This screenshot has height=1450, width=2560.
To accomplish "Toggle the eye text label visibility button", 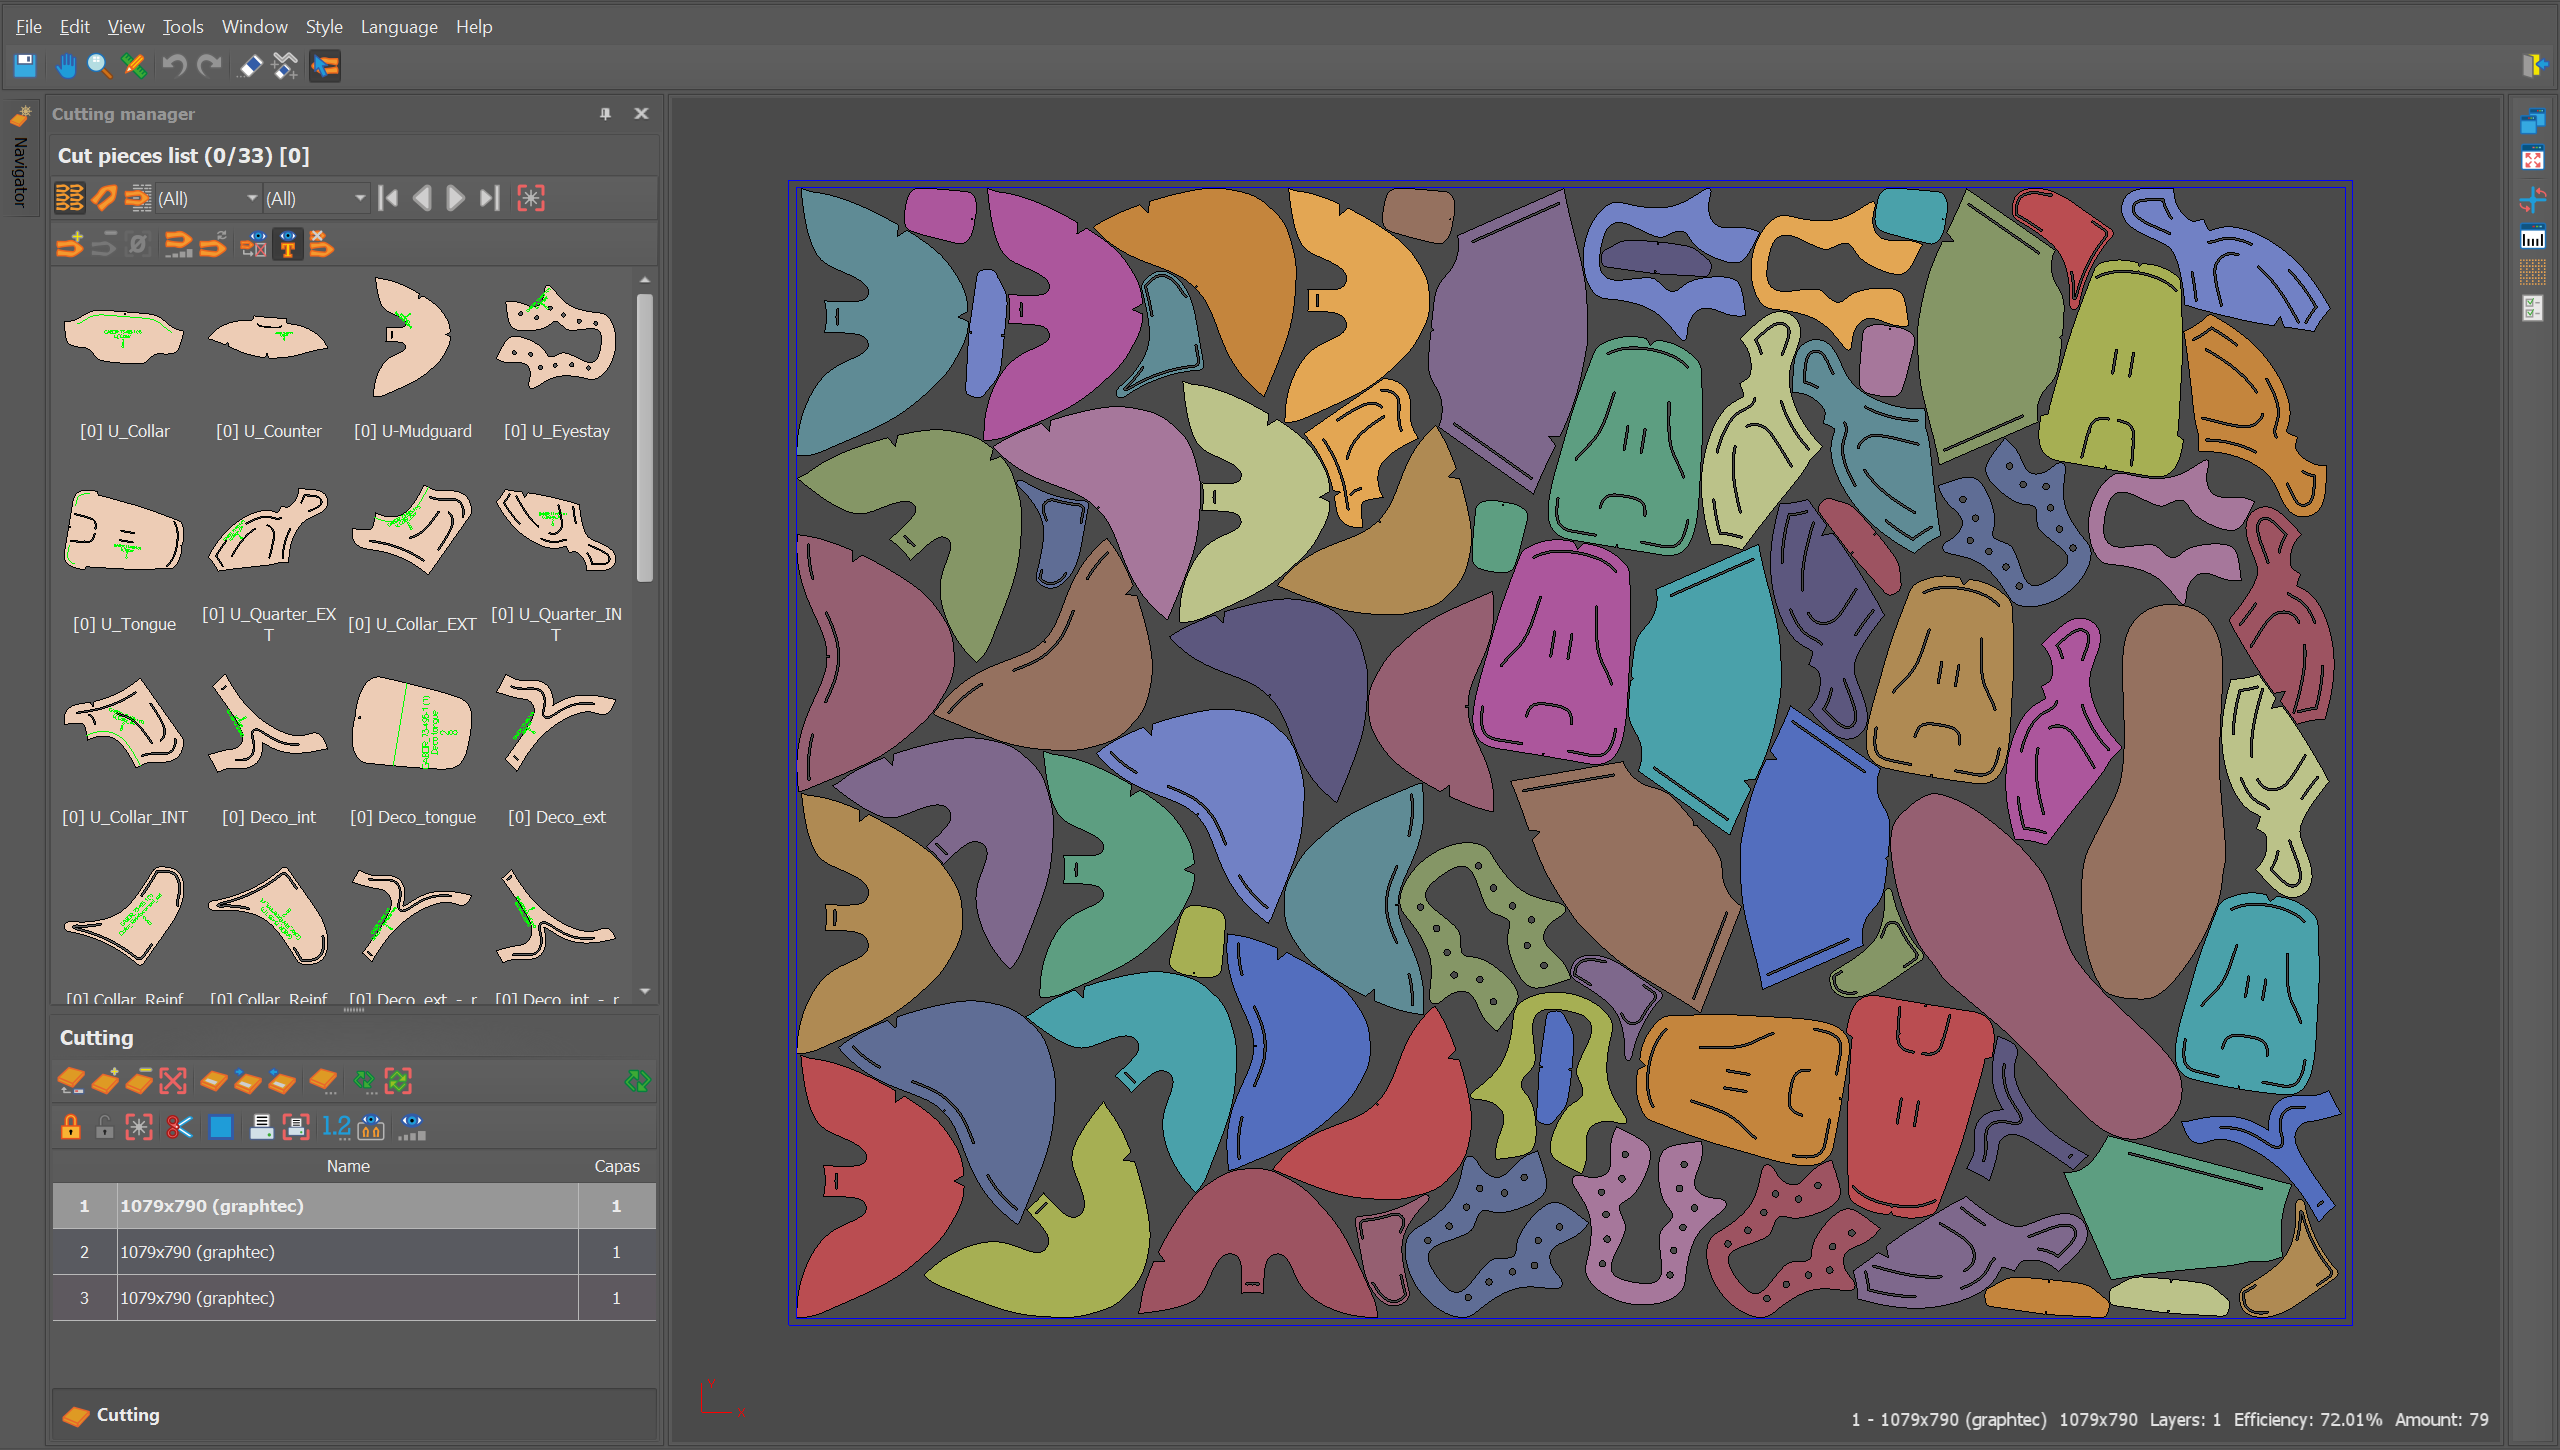I will tap(288, 244).
